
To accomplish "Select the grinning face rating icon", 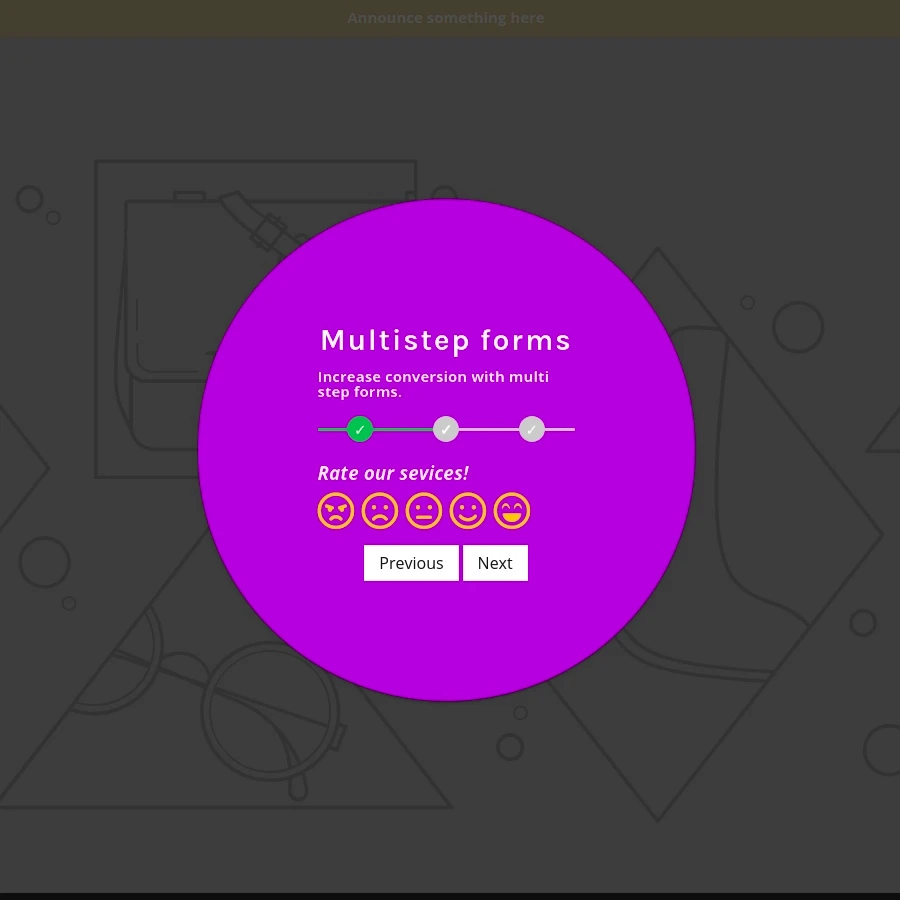I will [512, 511].
